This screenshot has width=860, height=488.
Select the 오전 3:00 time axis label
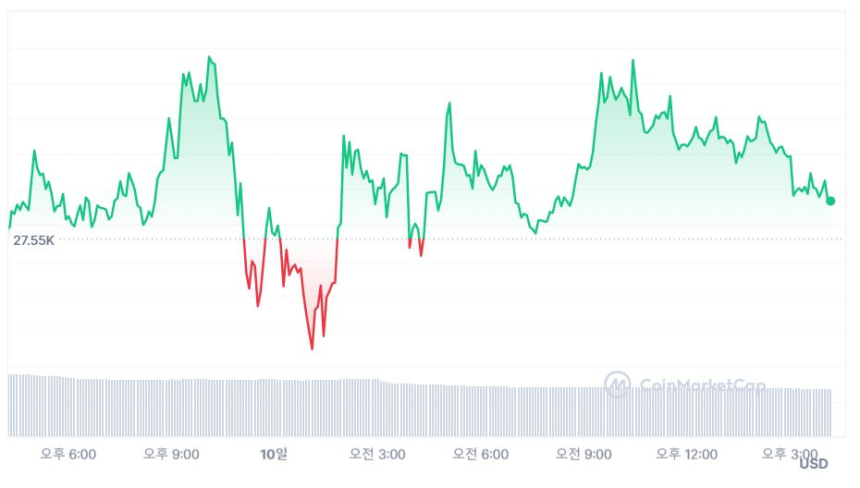(x=377, y=454)
